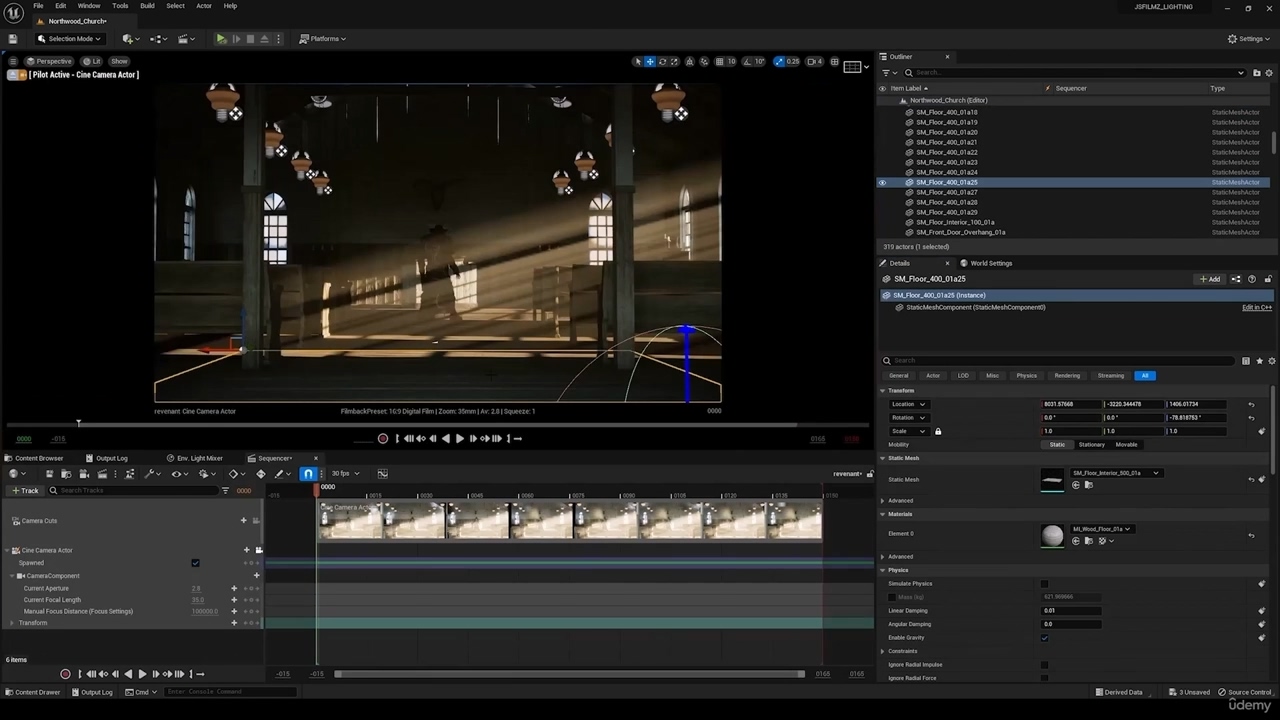Enable the Ignore Radial Impulse checkbox
The height and width of the screenshot is (720, 1280).
1044,665
